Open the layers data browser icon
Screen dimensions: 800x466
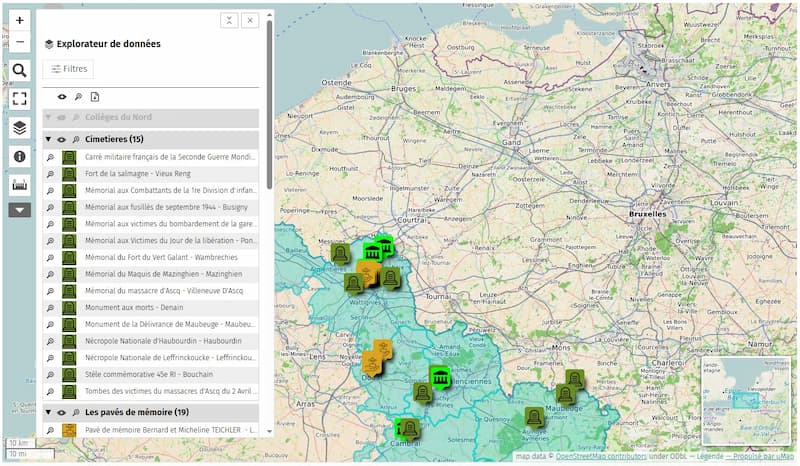point(20,128)
